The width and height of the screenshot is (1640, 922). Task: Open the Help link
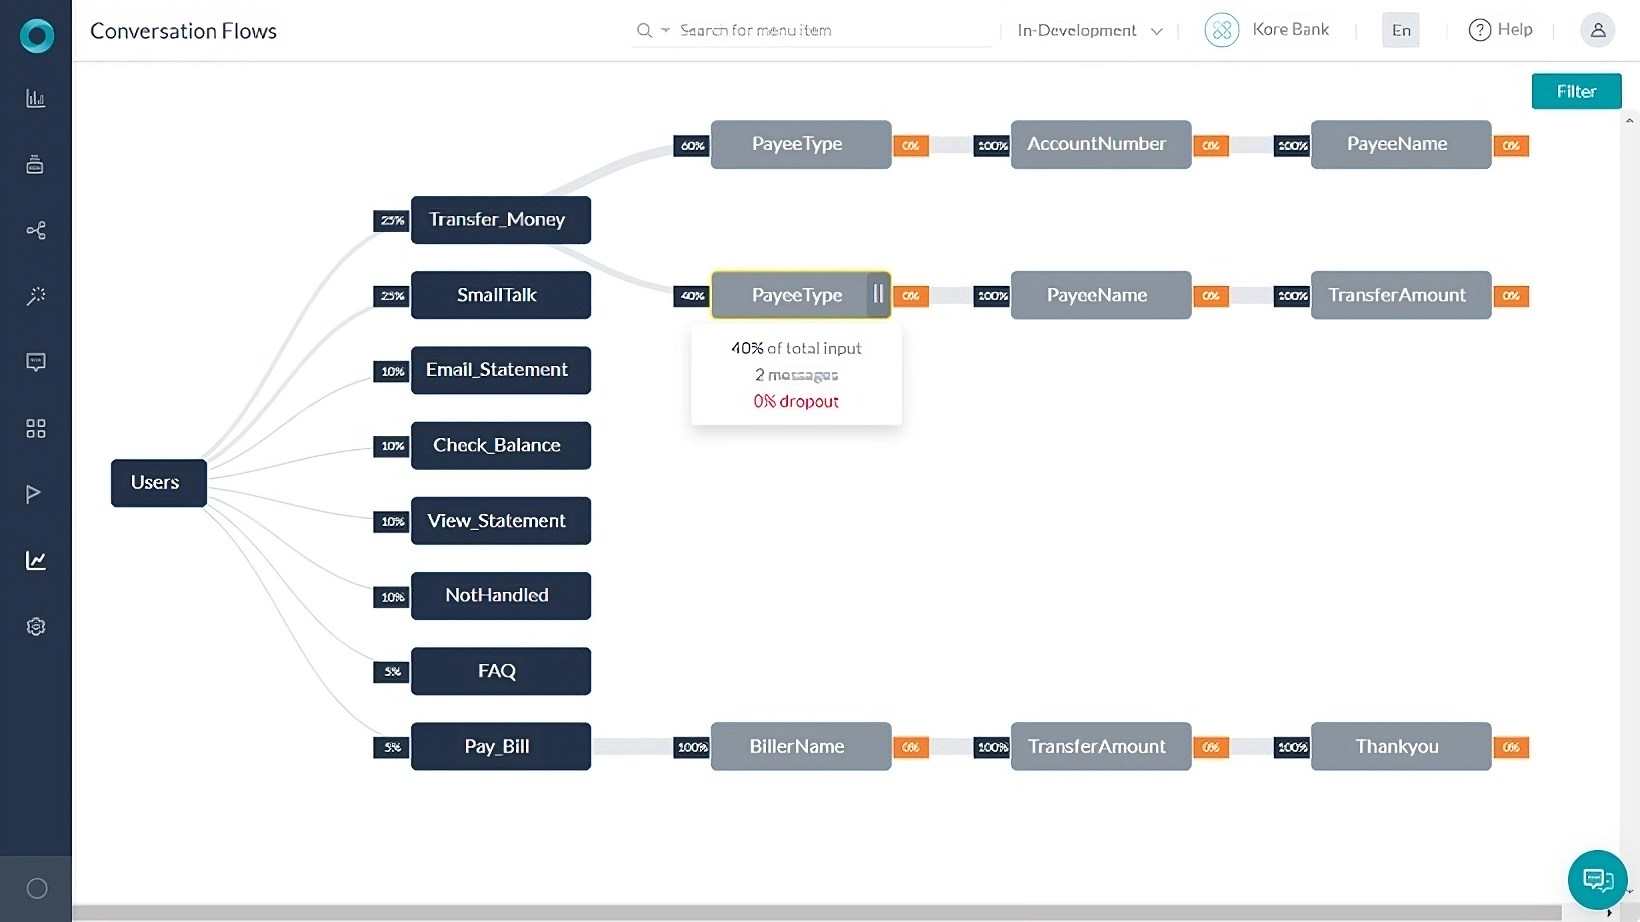coord(1501,30)
